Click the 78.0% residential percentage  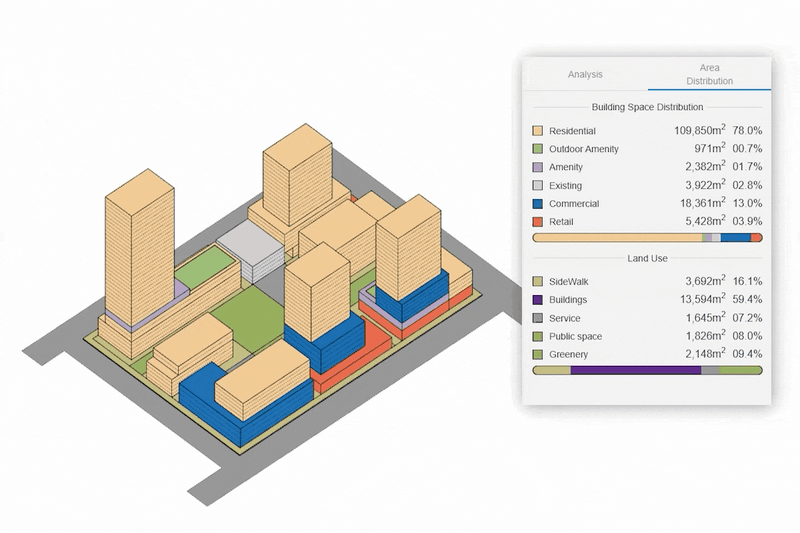[747, 131]
